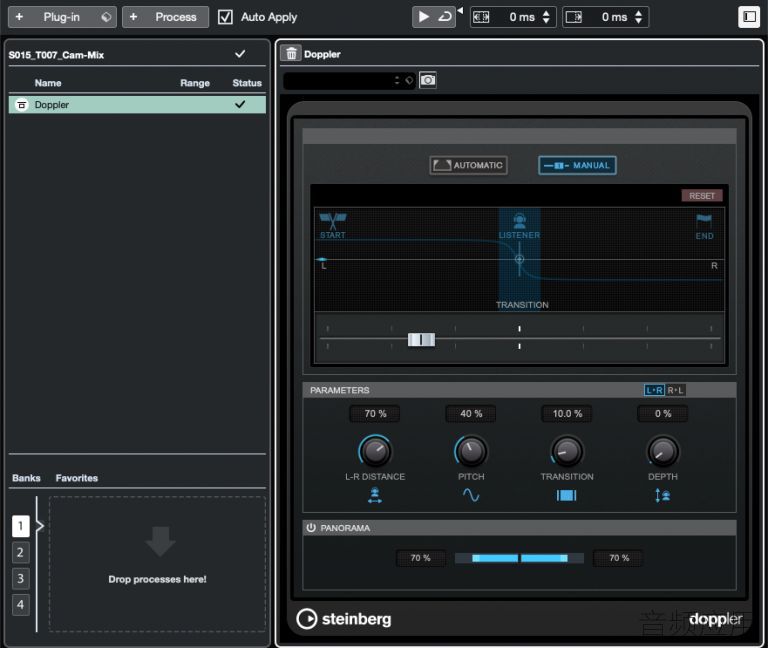The height and width of the screenshot is (648, 768).
Task: Toggle audition loop button
Action: tap(445, 17)
